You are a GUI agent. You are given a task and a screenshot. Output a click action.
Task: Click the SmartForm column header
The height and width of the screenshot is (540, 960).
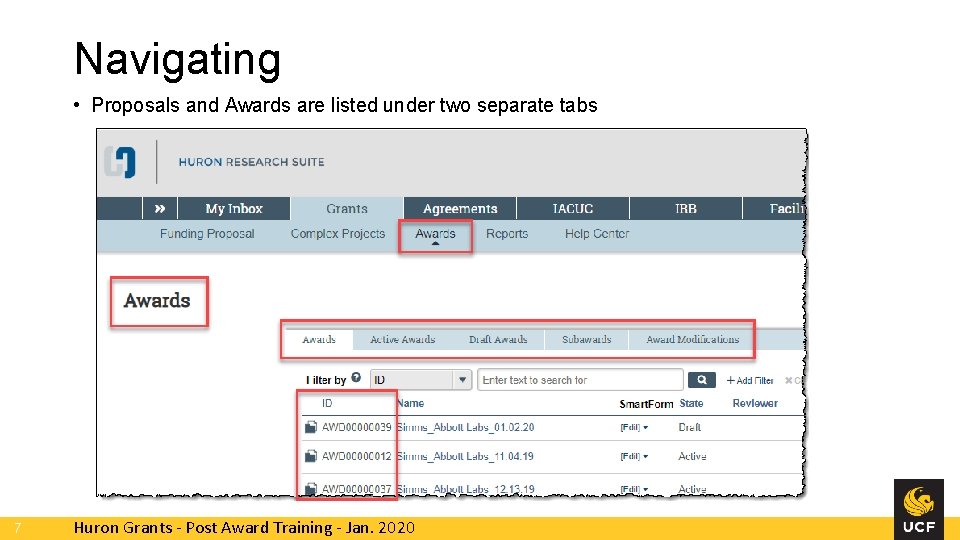646,404
